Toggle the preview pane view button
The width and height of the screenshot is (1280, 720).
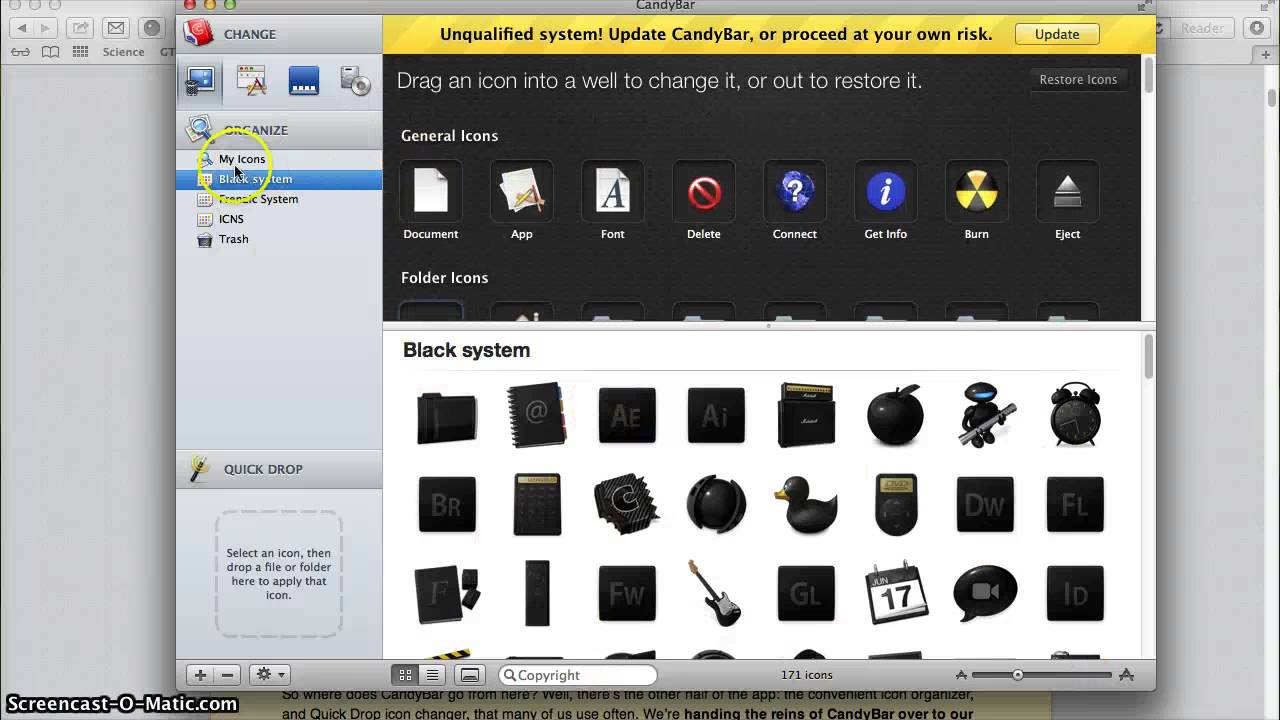click(x=470, y=675)
